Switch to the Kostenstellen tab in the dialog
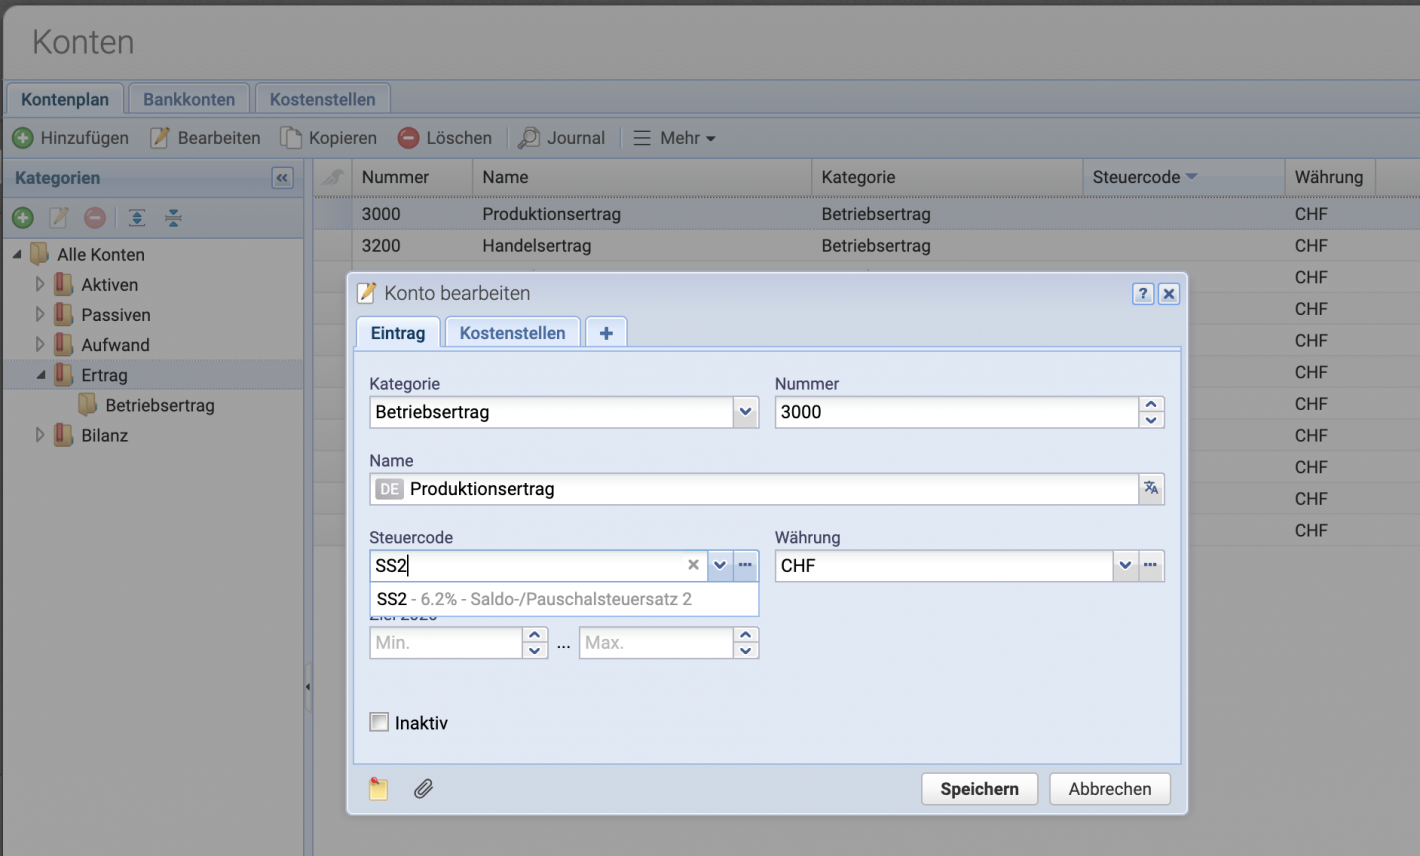This screenshot has height=856, width=1420. (x=512, y=332)
